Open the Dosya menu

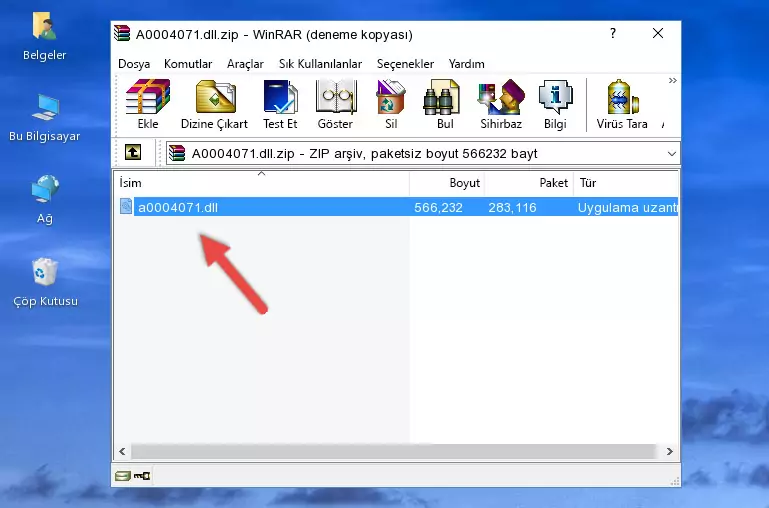click(x=134, y=64)
